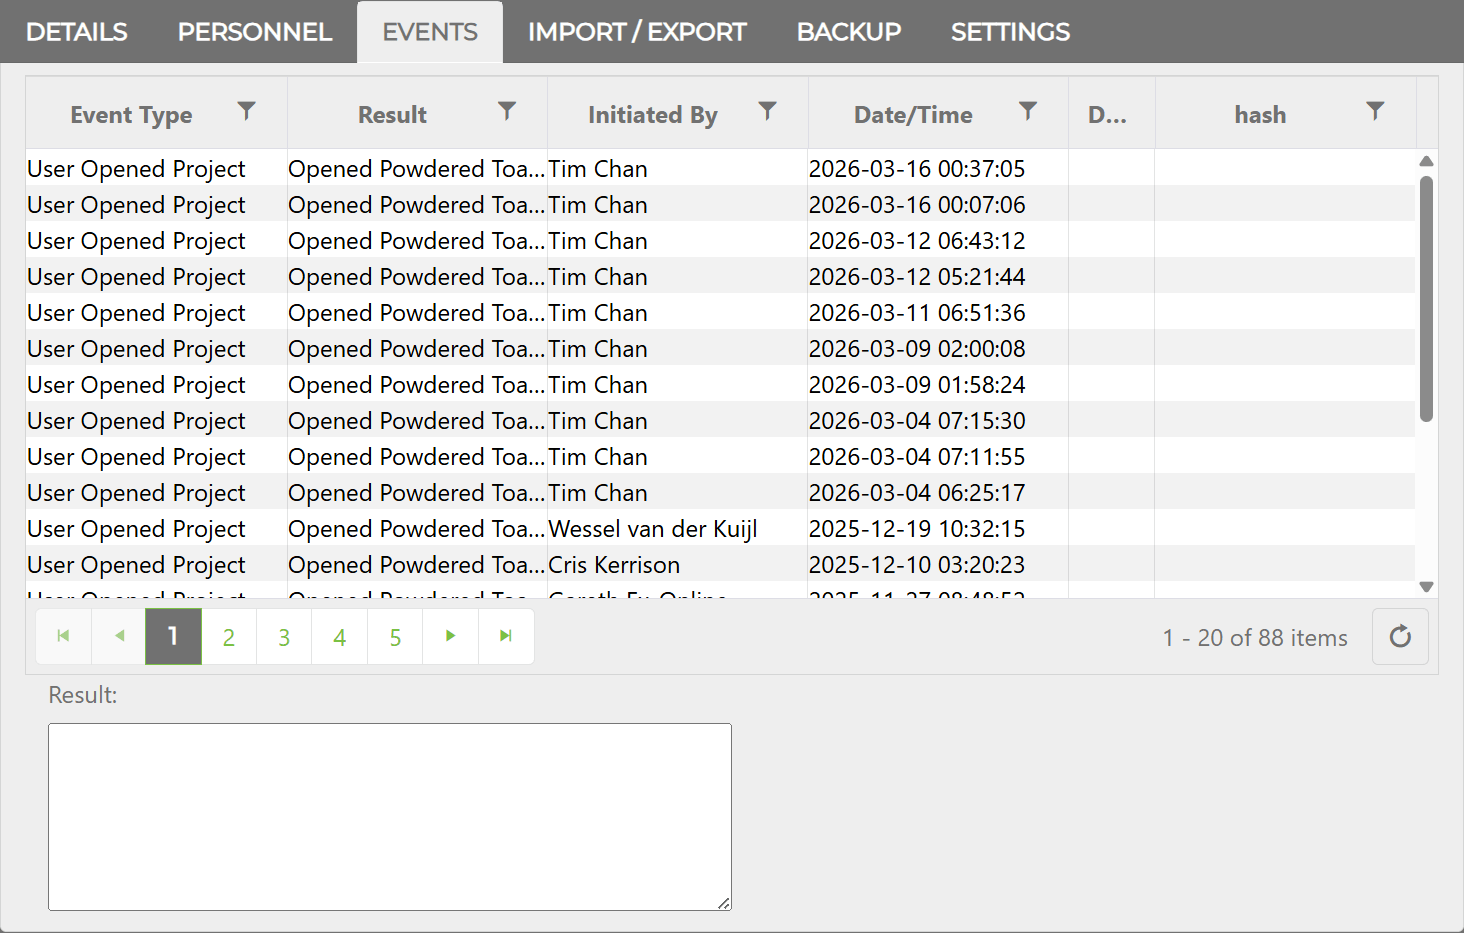This screenshot has width=1464, height=933.
Task: Open the hash column filter
Action: [1375, 111]
